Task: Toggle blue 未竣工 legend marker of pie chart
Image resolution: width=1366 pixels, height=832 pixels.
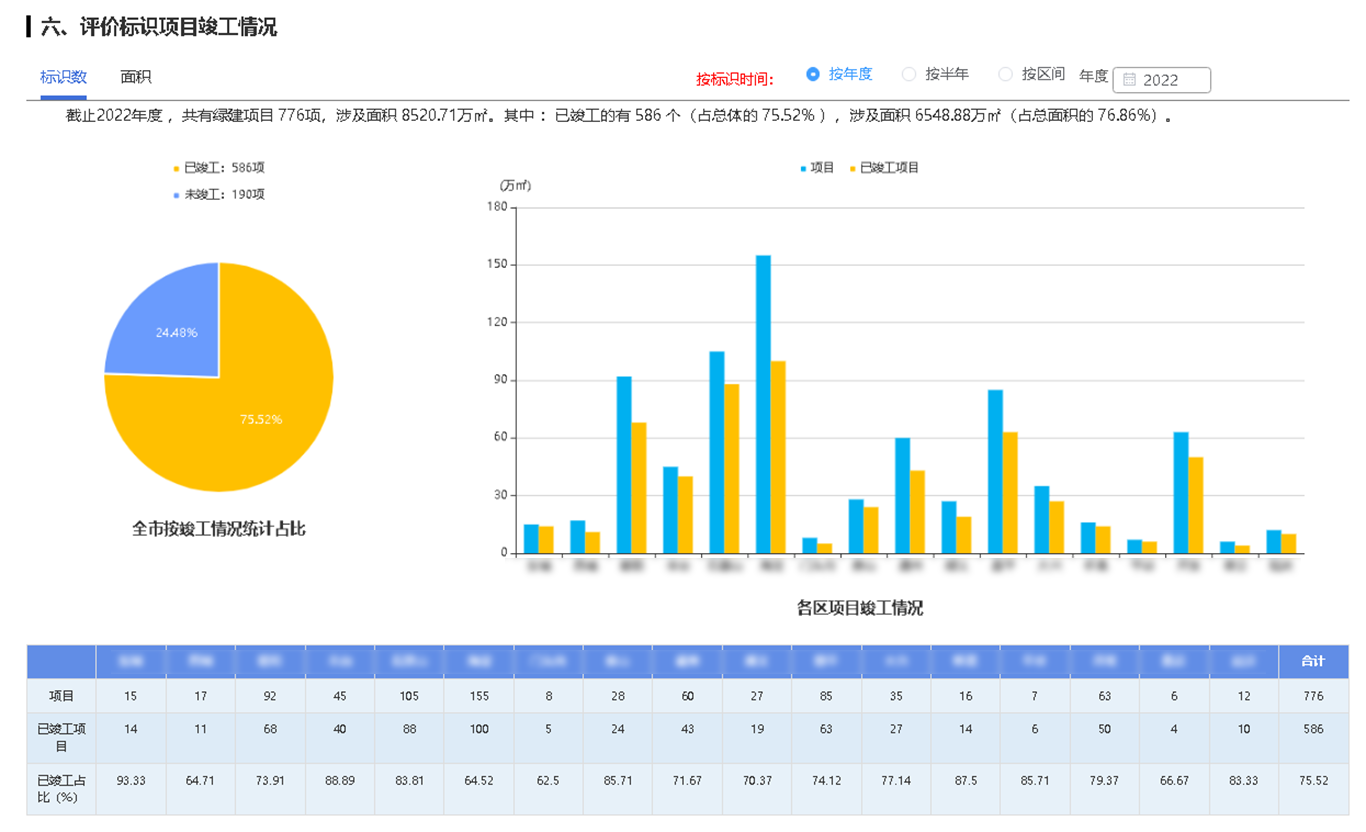Action: (x=177, y=195)
